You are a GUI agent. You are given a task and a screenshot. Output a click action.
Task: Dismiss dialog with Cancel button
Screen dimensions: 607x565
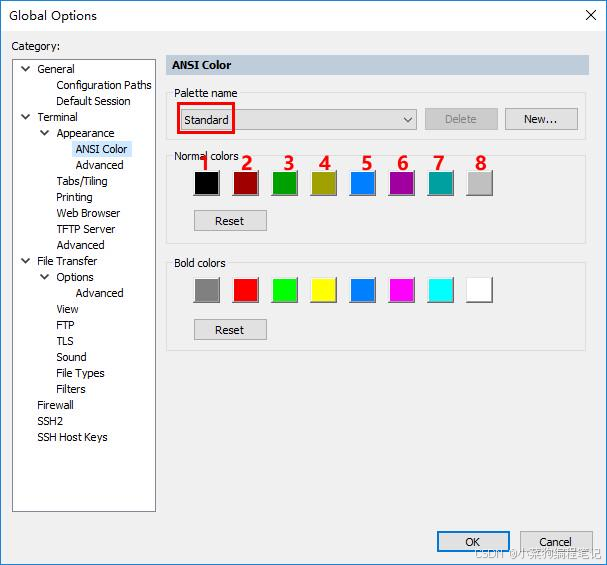point(556,541)
